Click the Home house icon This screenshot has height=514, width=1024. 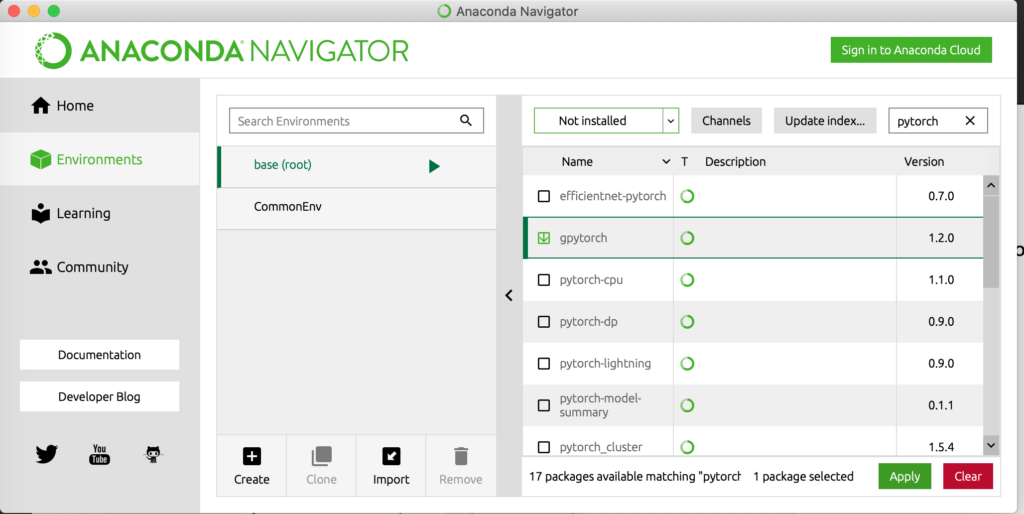[x=40, y=106]
